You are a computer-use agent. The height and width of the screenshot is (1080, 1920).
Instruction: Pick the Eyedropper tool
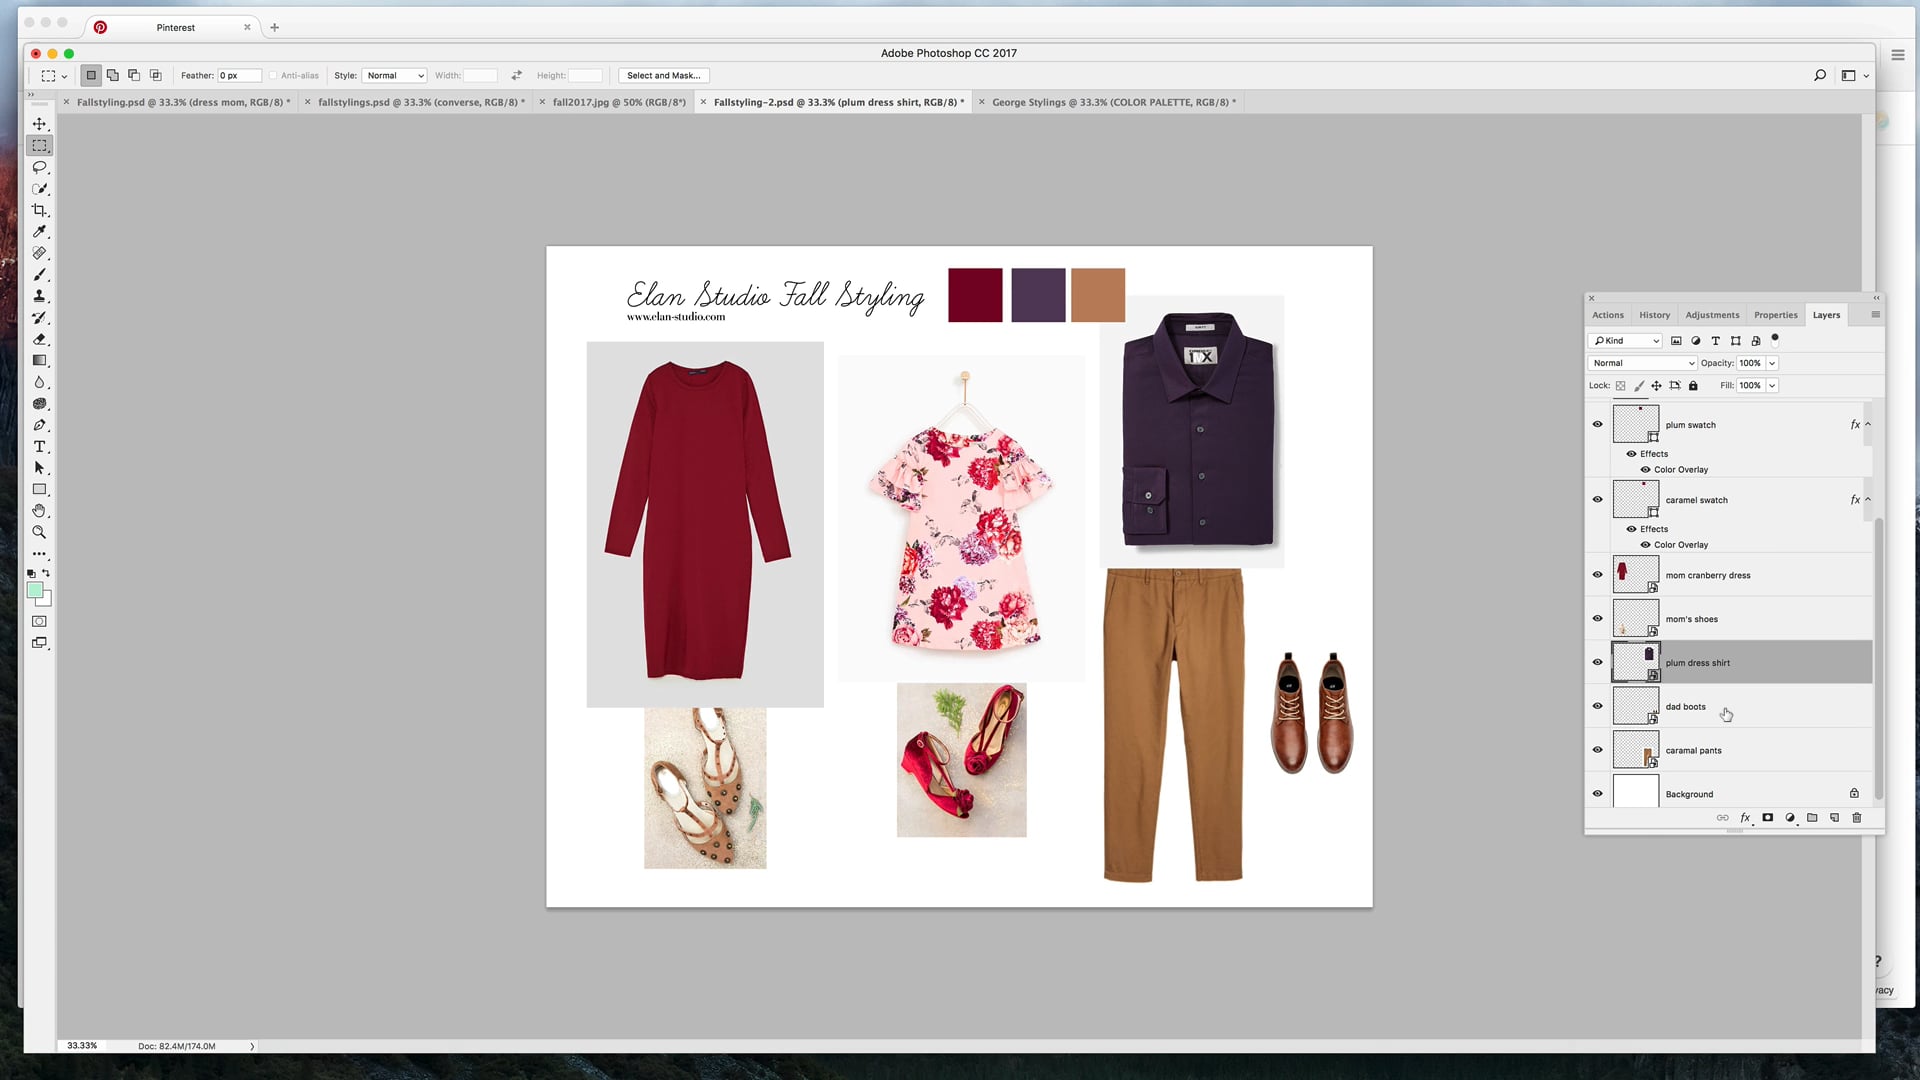40,231
